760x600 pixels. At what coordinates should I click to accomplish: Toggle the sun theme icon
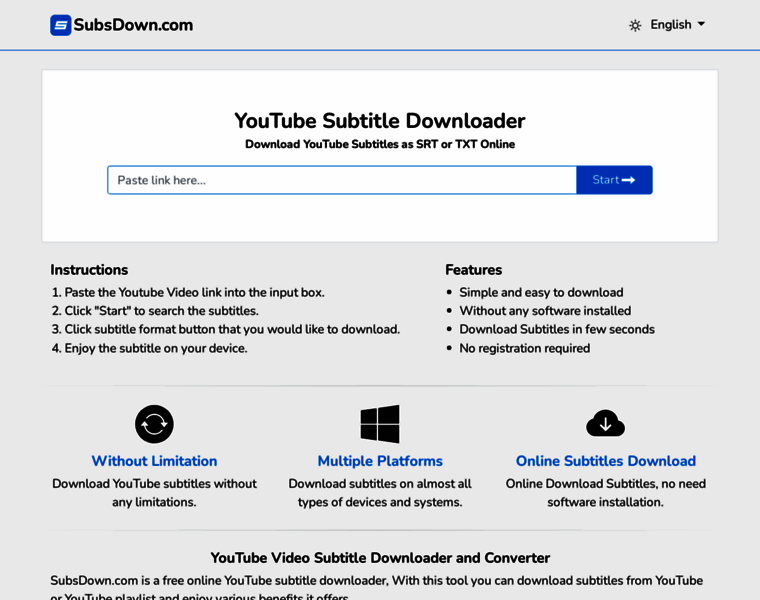(x=635, y=25)
